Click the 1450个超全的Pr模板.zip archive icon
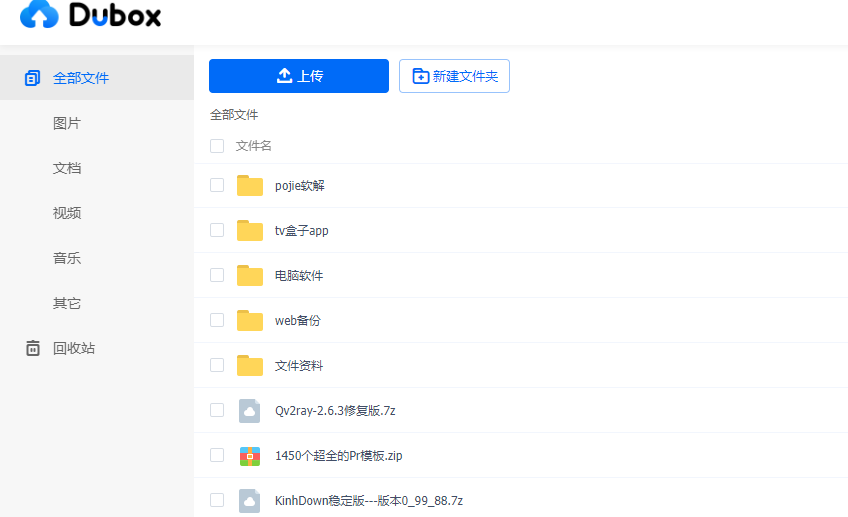Image resolution: width=848 pixels, height=517 pixels. point(250,456)
